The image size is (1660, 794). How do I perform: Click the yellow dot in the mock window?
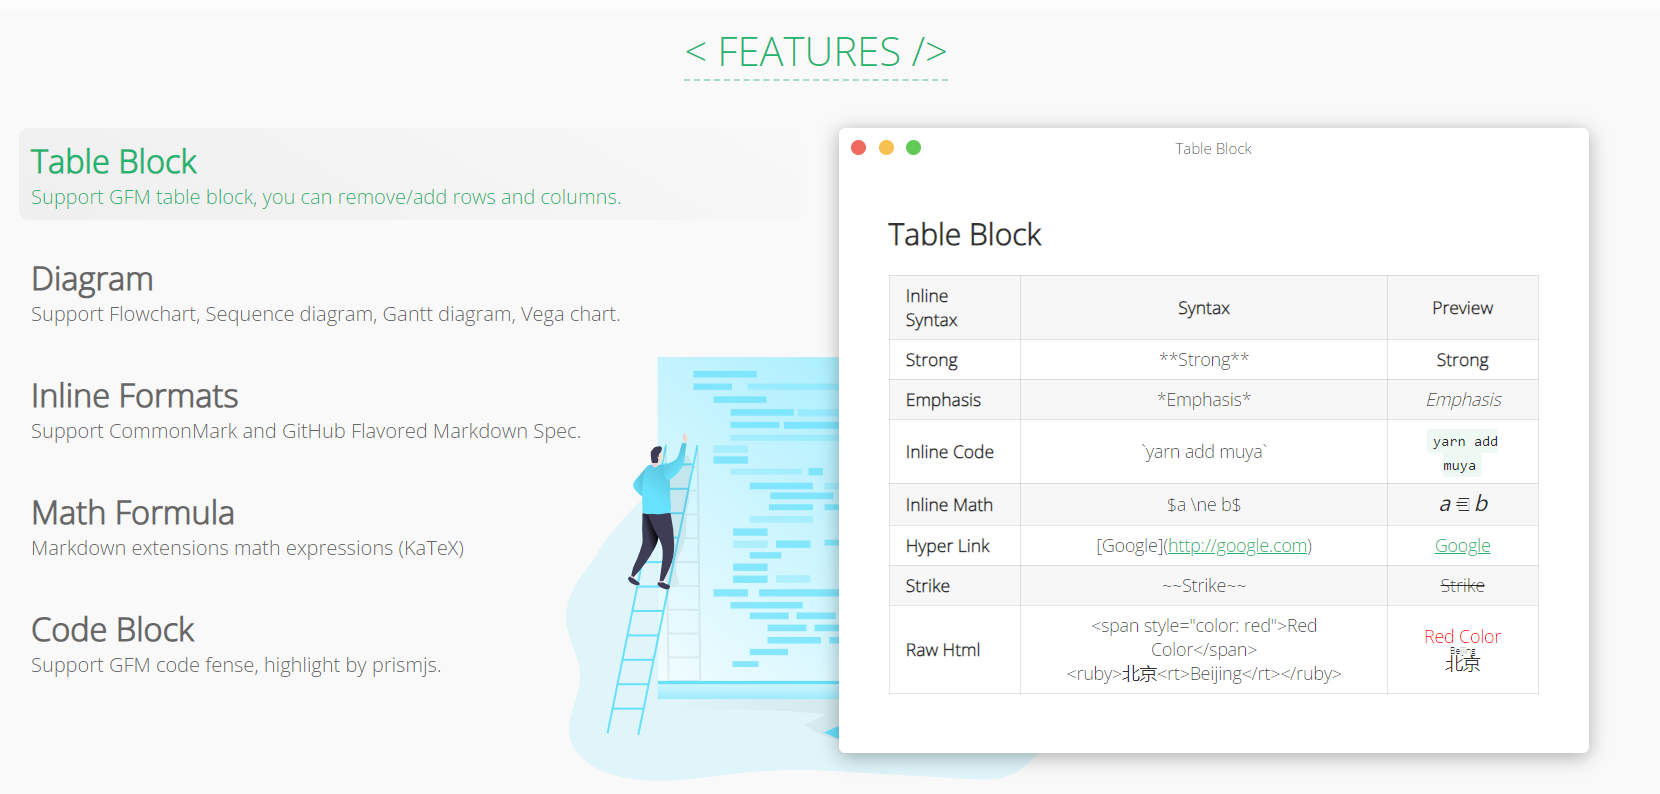pyautogui.click(x=886, y=148)
